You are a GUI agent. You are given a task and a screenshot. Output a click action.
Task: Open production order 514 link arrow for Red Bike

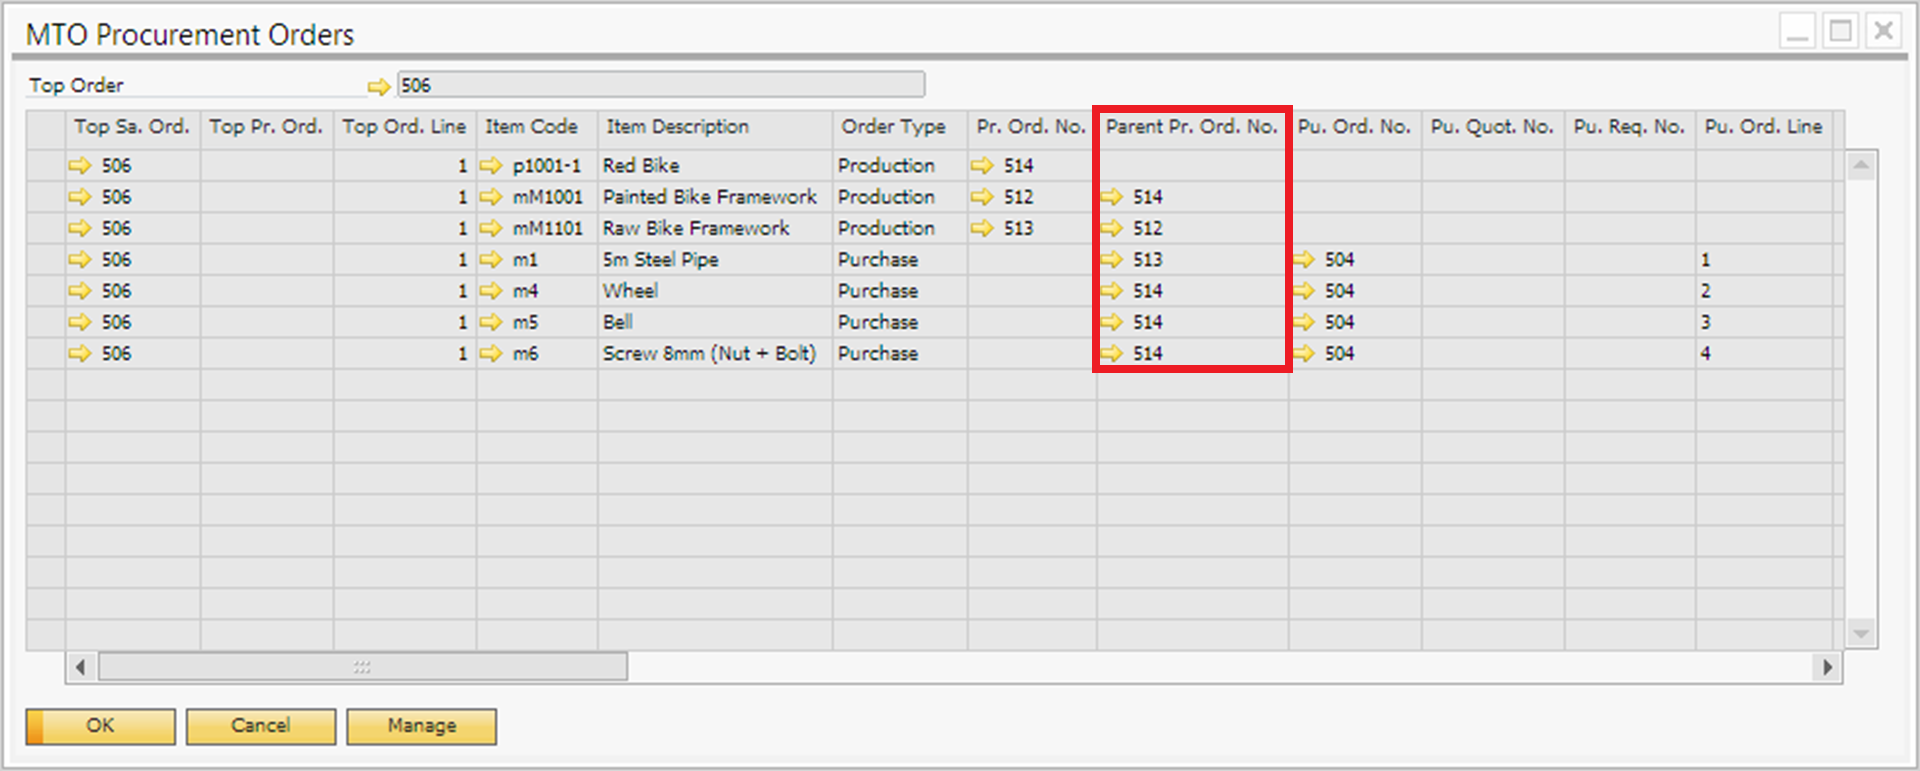pyautogui.click(x=982, y=166)
